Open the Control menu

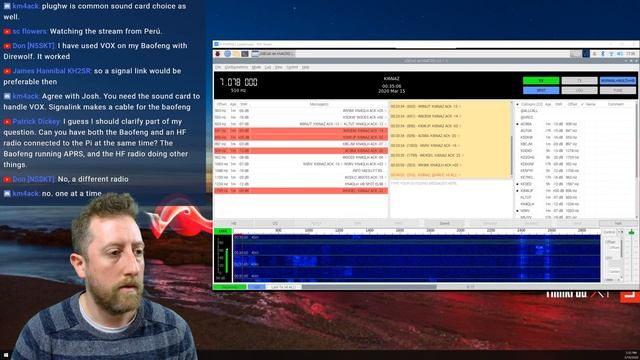pos(292,67)
